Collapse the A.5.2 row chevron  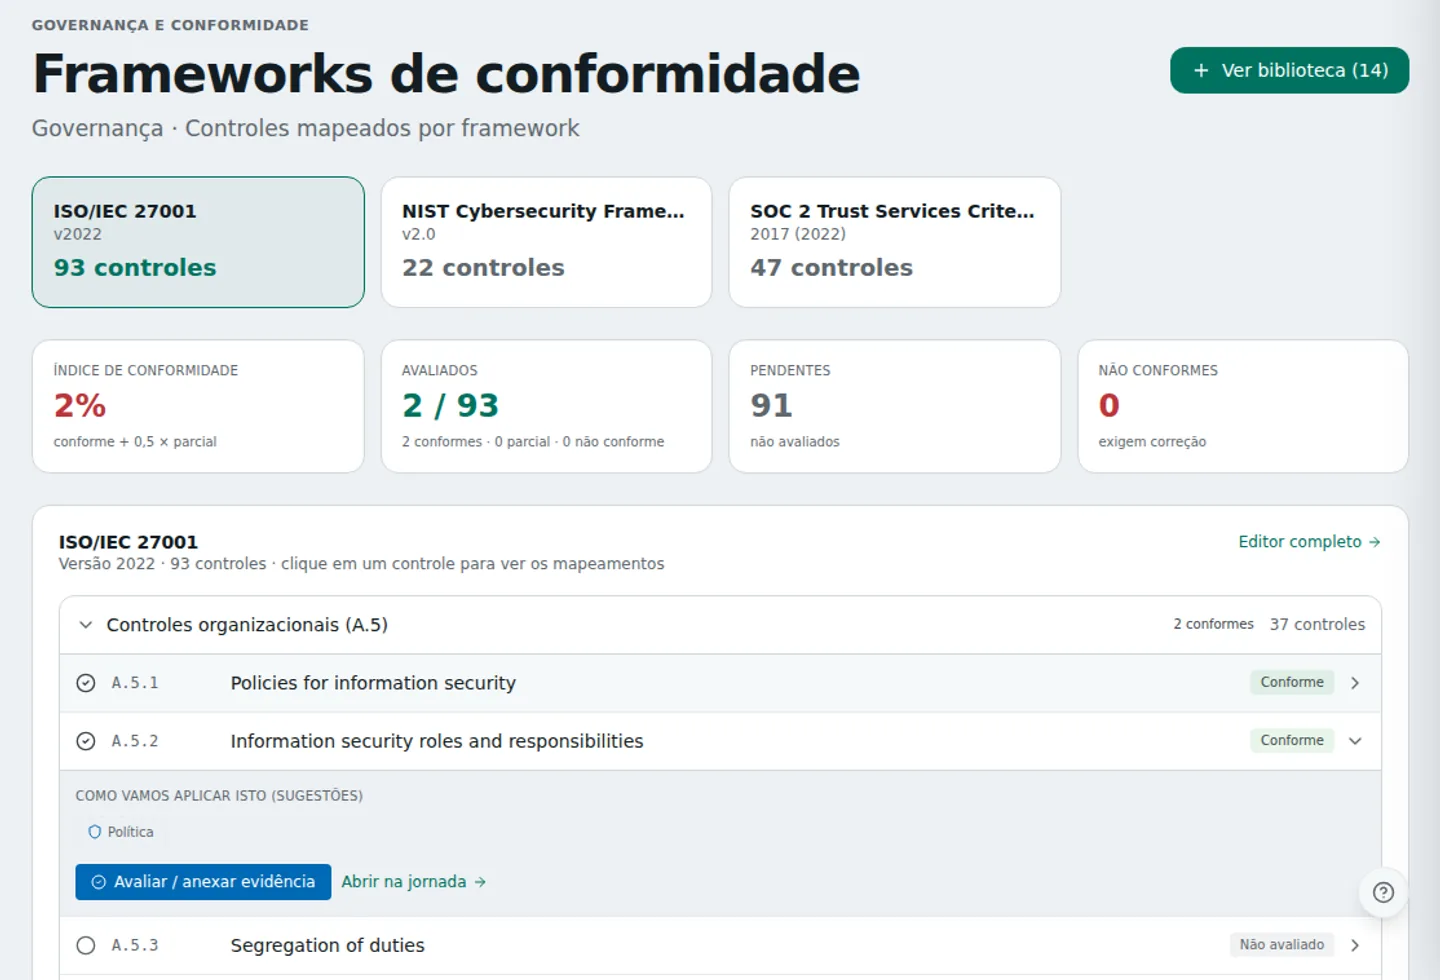click(x=1355, y=741)
